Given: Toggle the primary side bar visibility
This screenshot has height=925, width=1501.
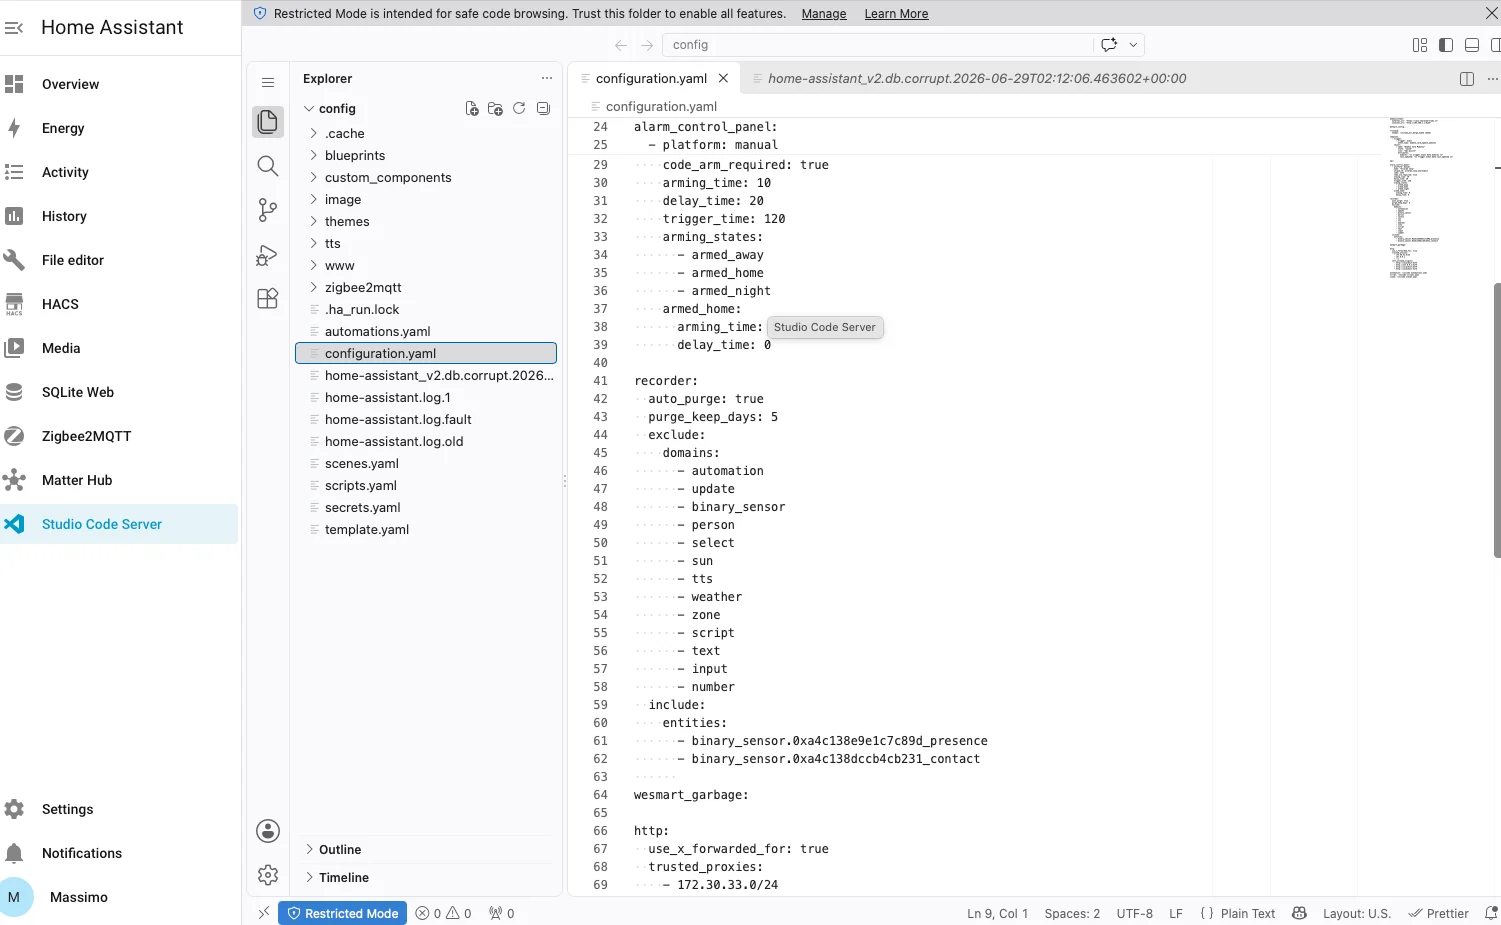Looking at the screenshot, I should pos(1446,45).
